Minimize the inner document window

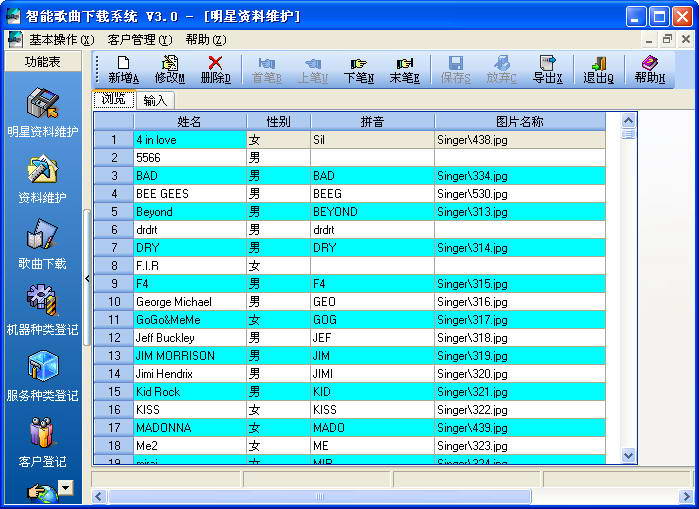[649, 40]
